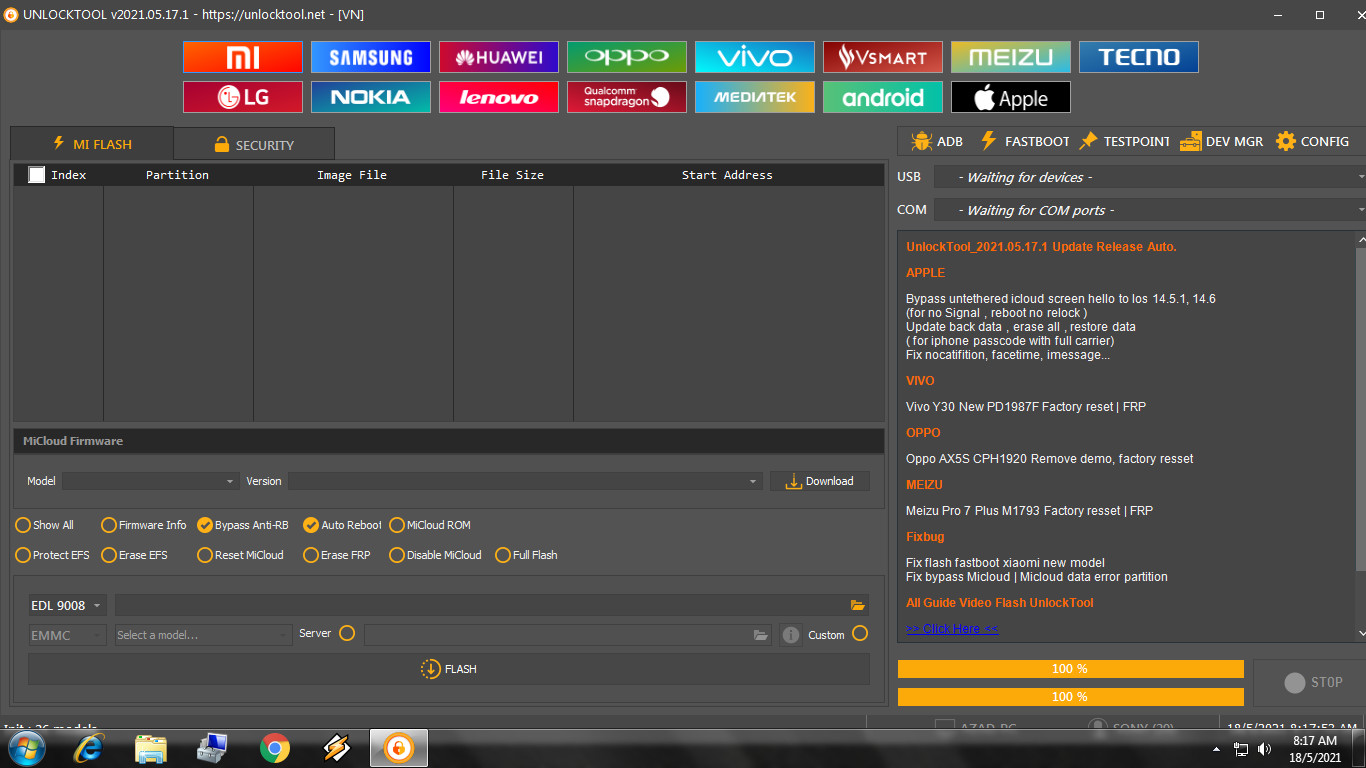Select the Lenovo brand logo

pos(499,97)
